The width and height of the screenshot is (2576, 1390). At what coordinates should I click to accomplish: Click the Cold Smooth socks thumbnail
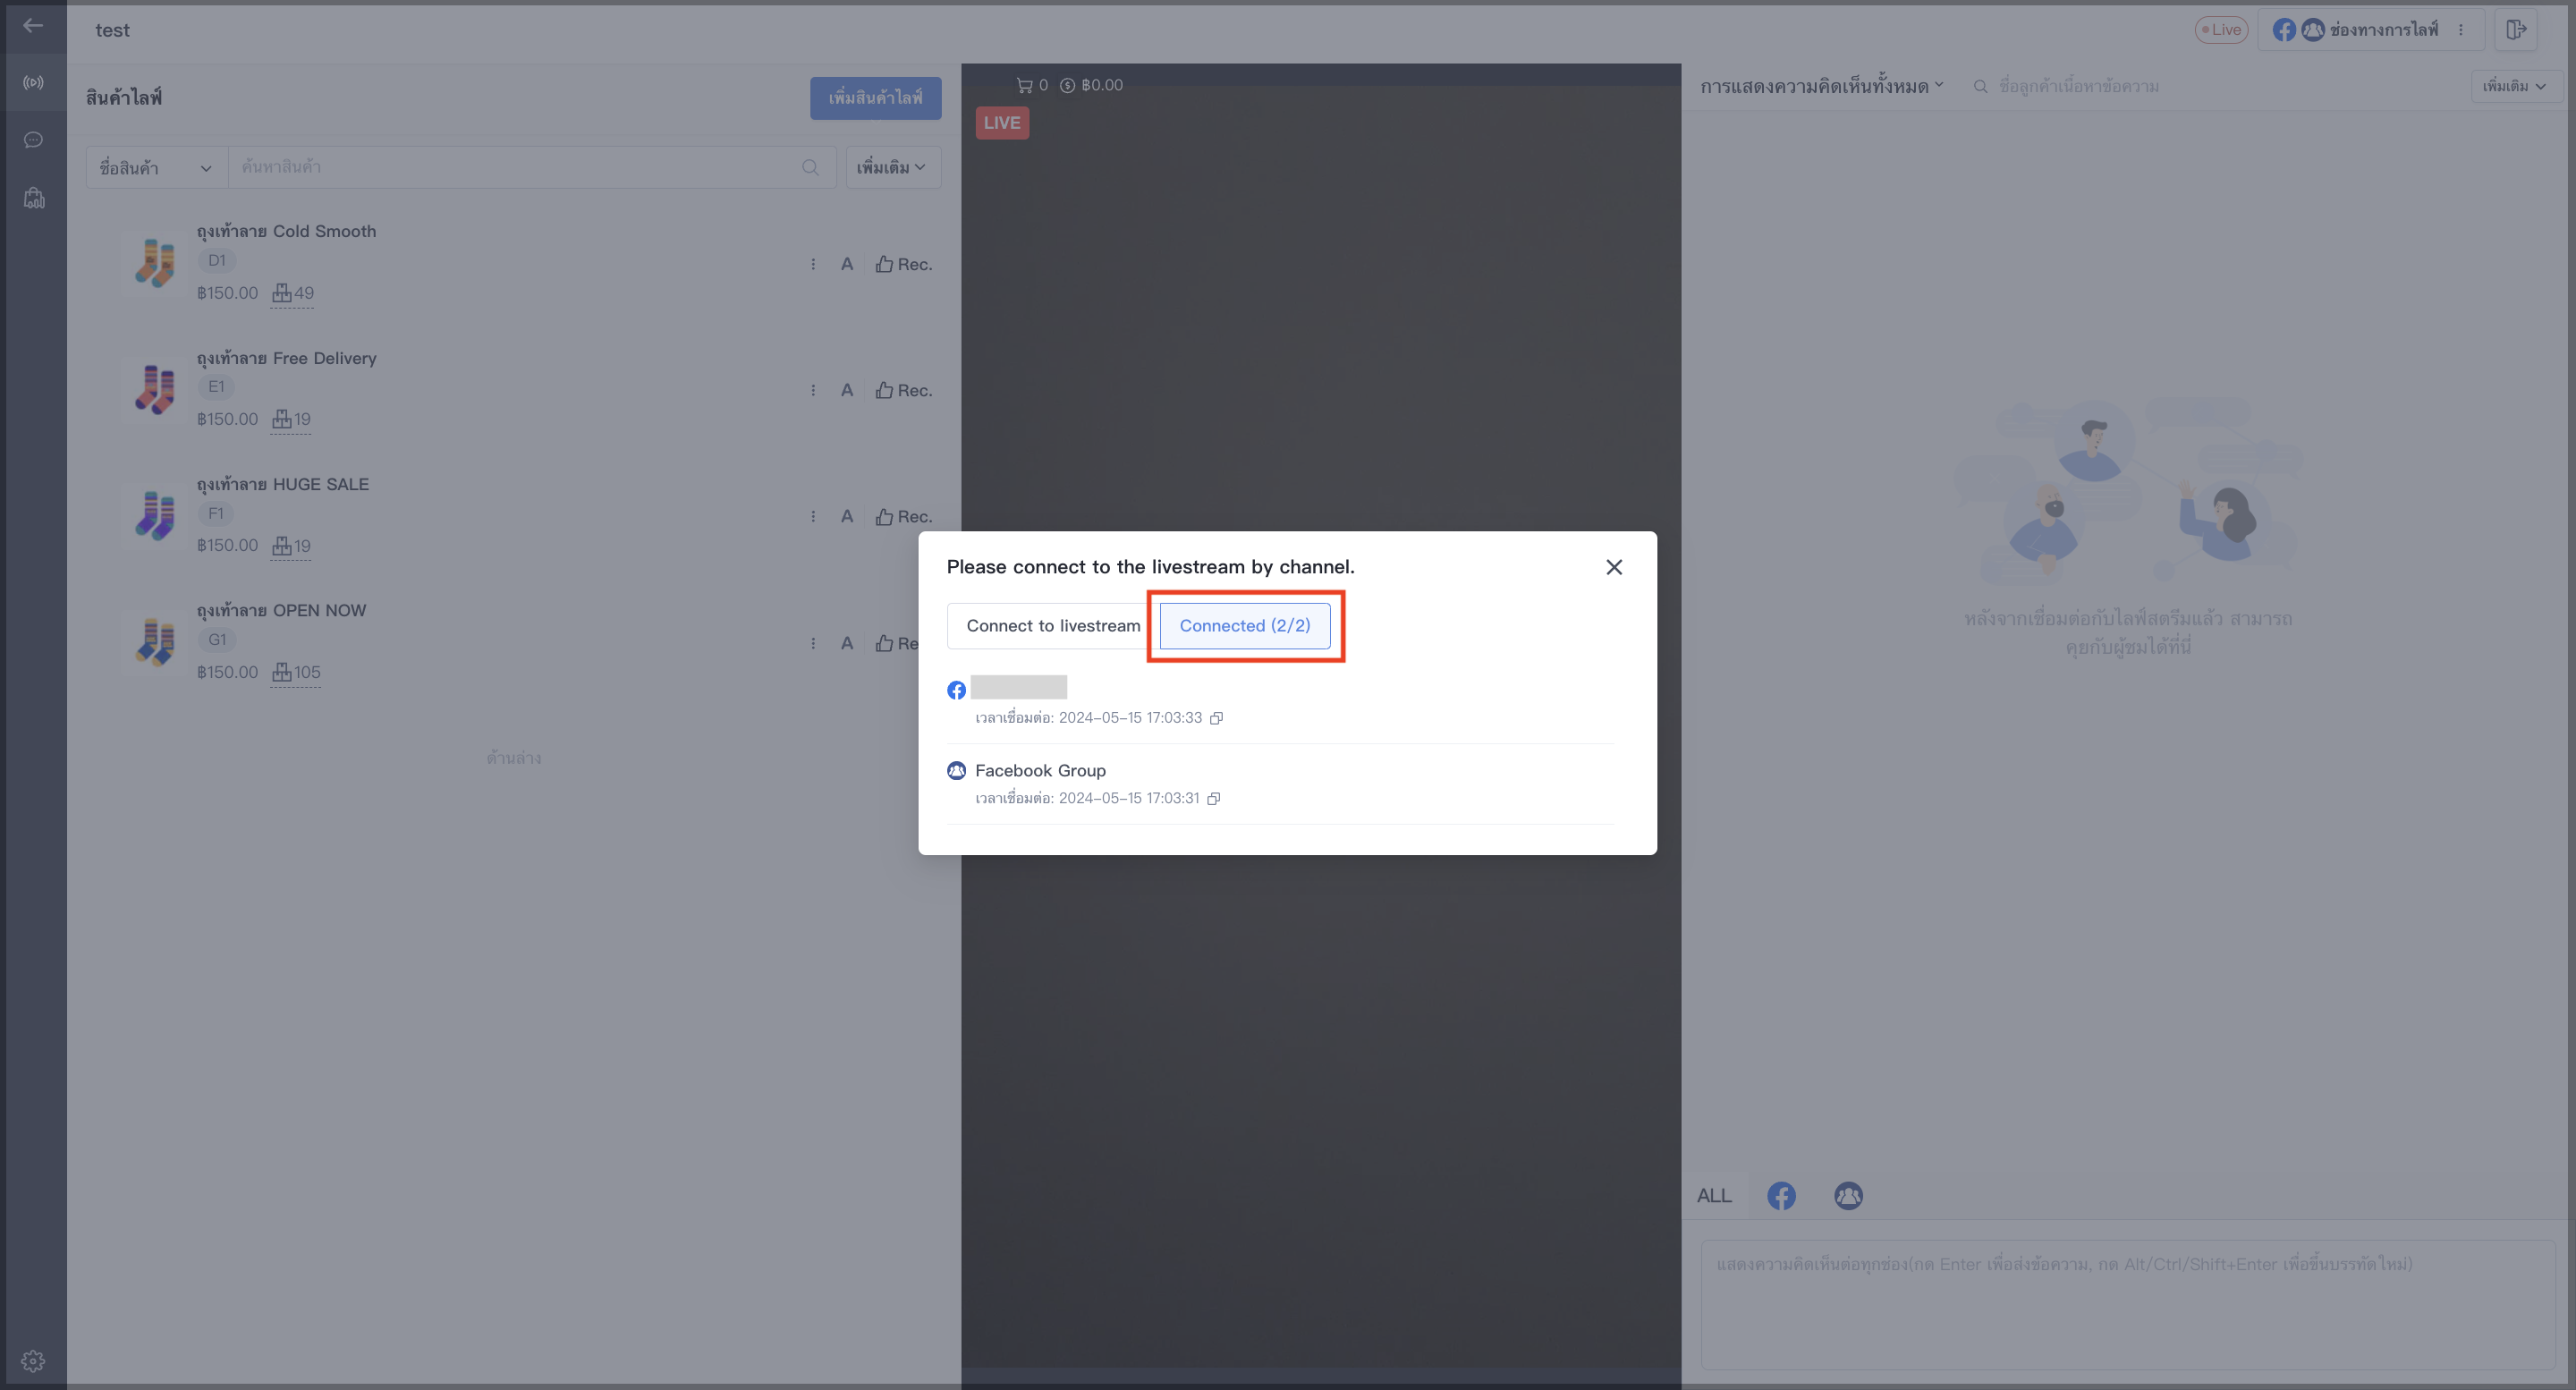point(155,262)
